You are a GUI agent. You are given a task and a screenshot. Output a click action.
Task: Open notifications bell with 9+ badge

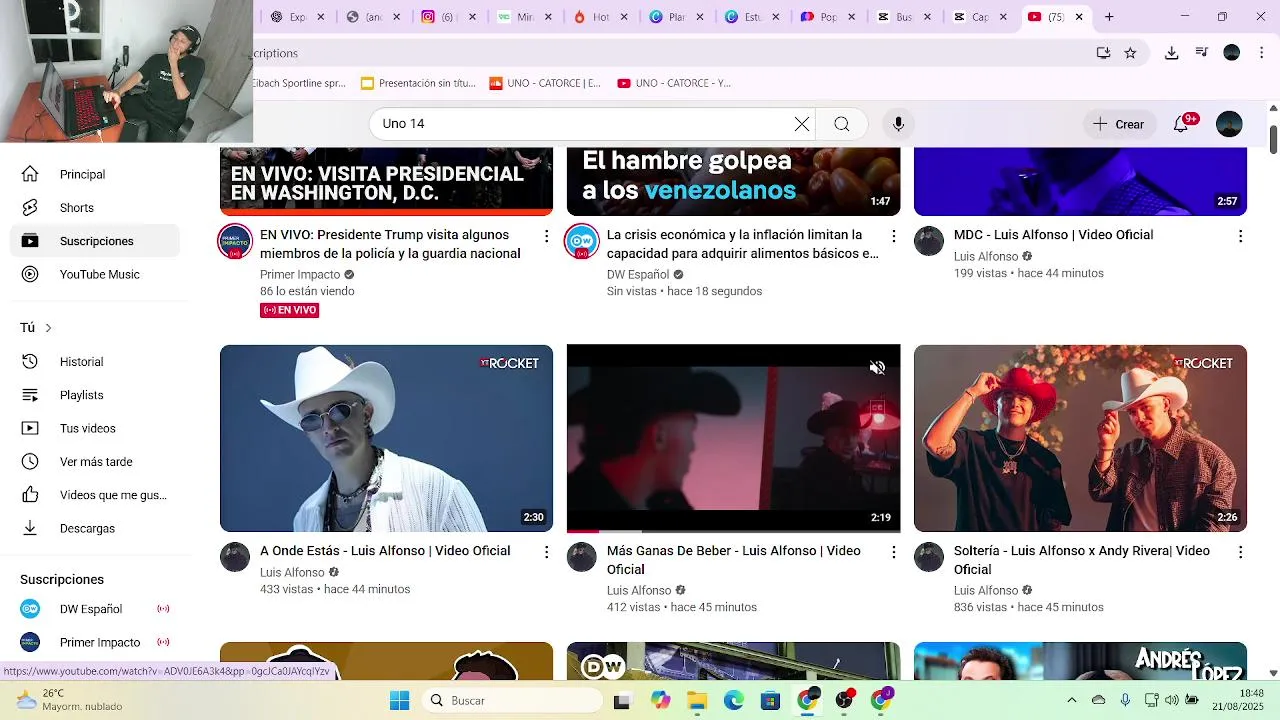pos(1182,124)
